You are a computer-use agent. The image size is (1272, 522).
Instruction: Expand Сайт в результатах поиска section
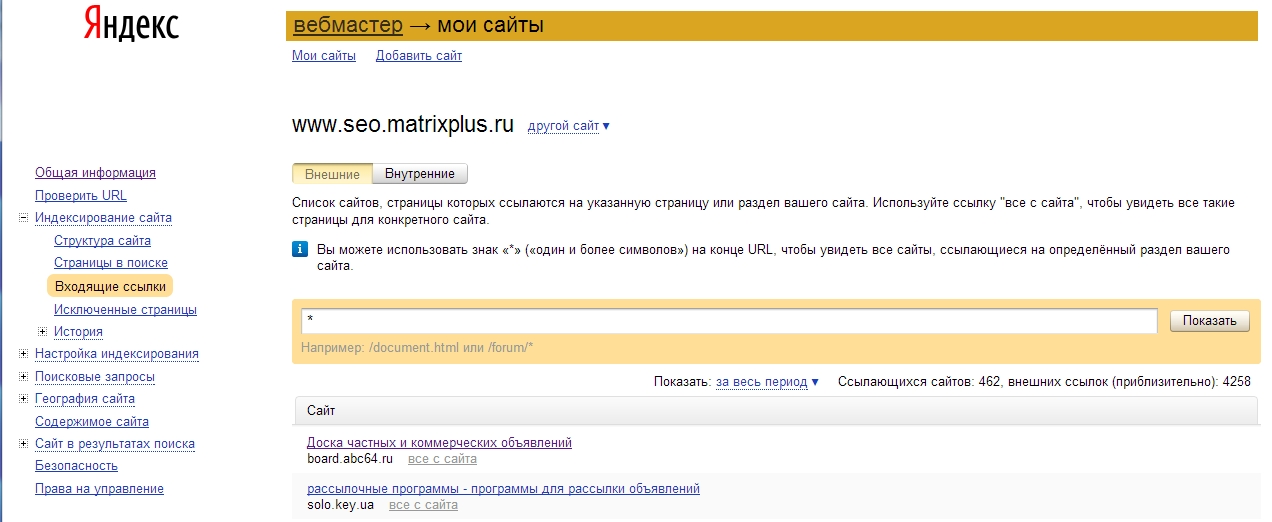23,443
